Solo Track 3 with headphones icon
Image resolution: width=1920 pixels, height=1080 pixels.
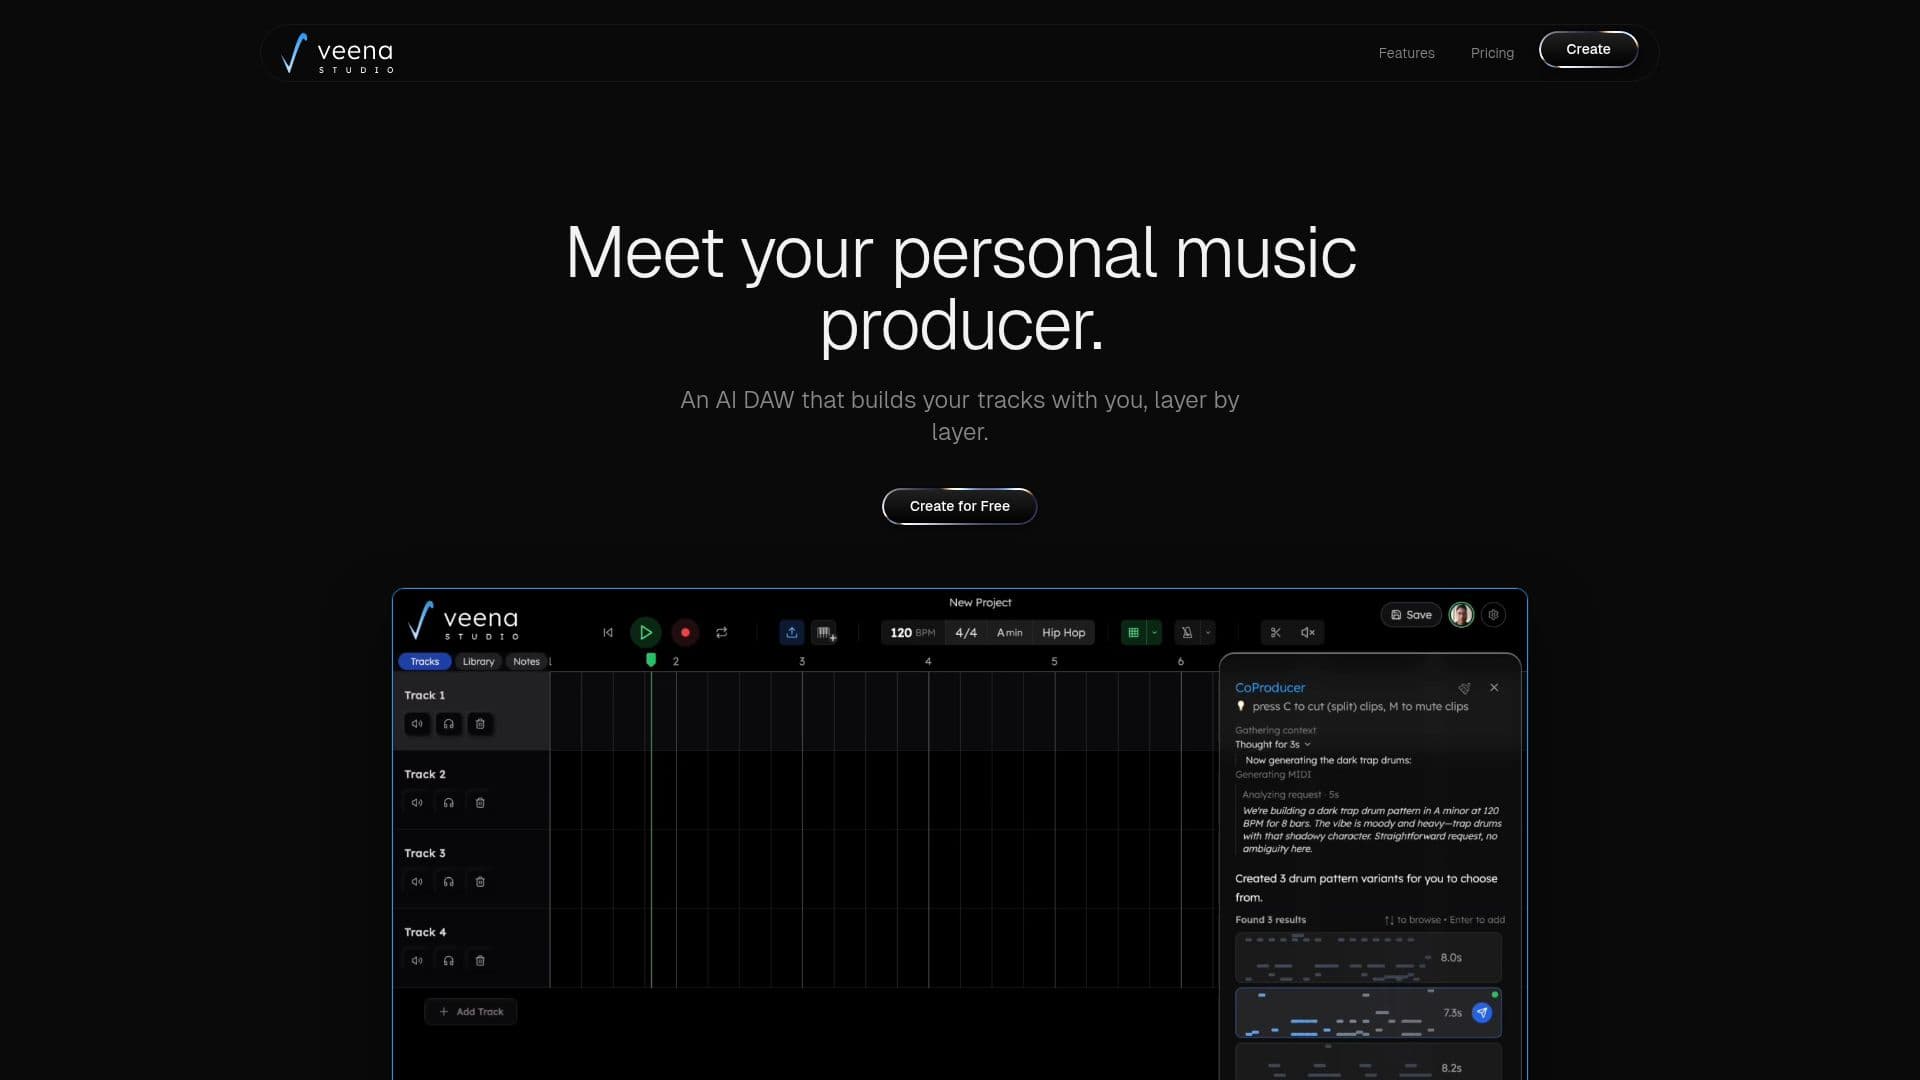click(449, 882)
